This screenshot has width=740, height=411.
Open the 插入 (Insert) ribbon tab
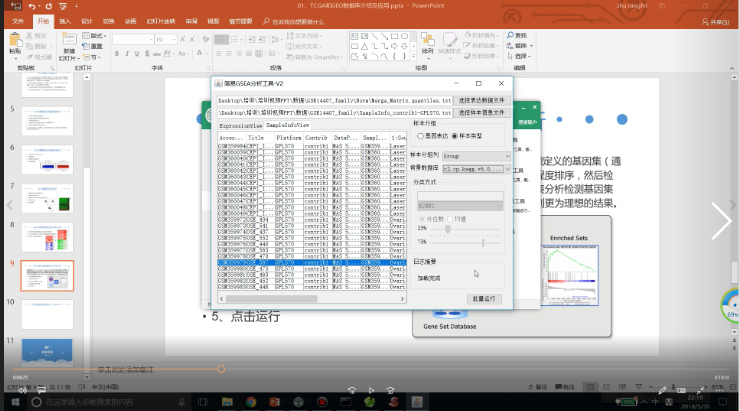64,20
